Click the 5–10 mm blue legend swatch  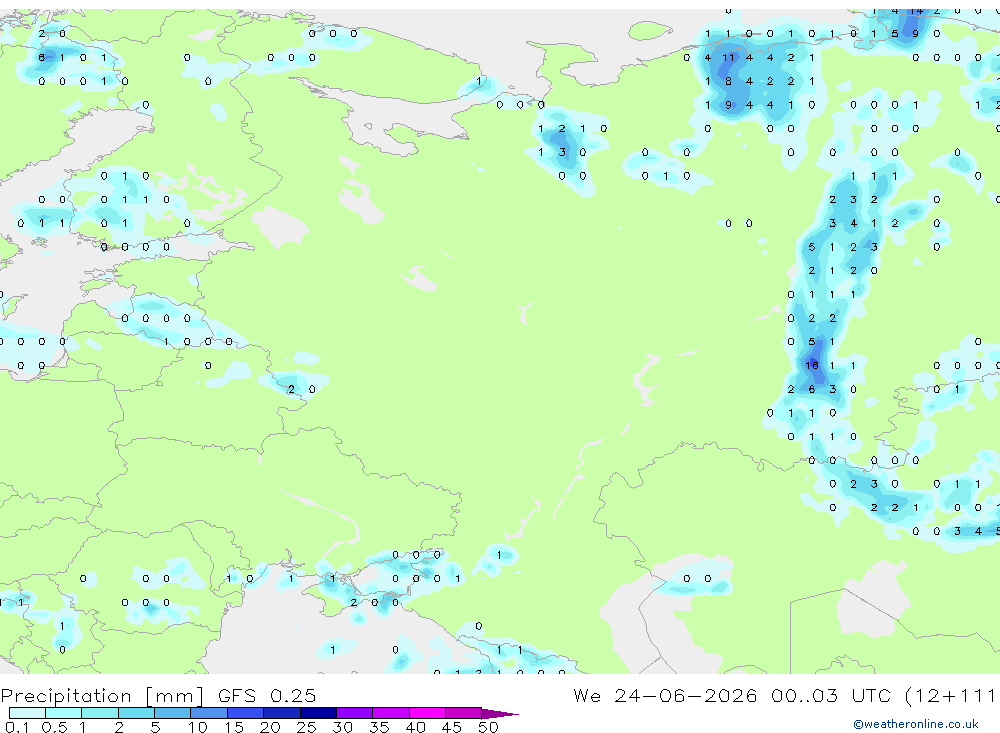coord(173,713)
